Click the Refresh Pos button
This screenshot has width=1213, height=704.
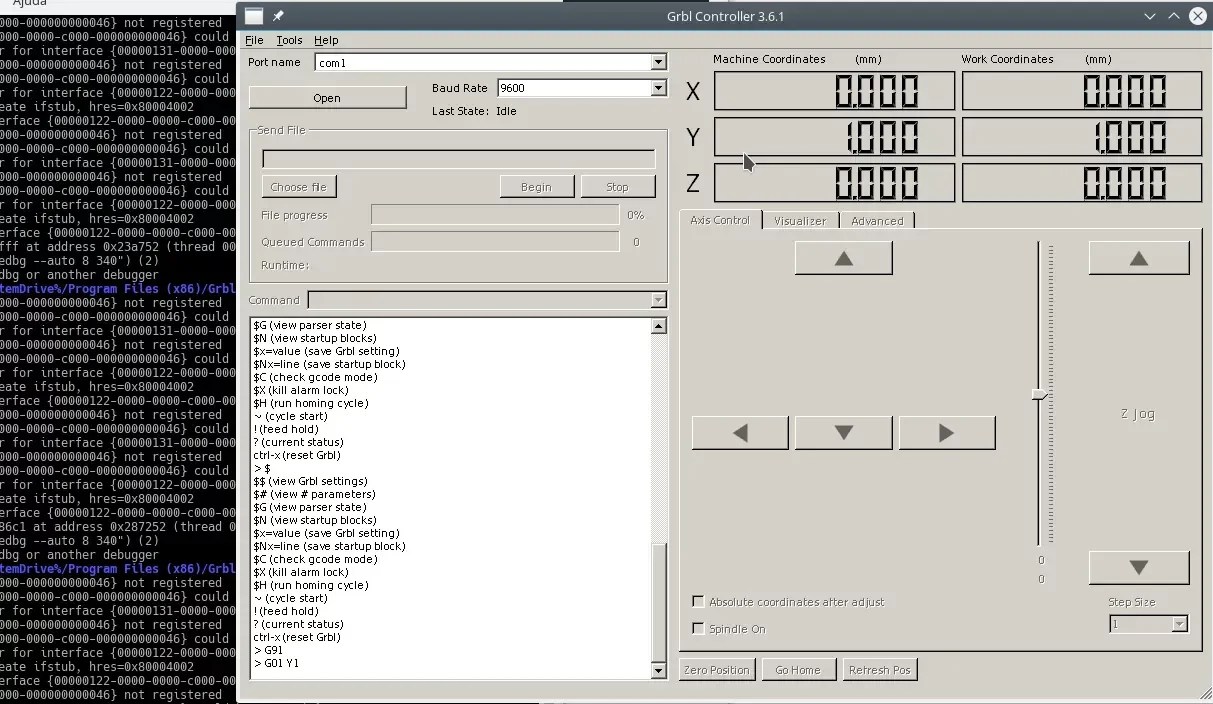[x=880, y=670]
